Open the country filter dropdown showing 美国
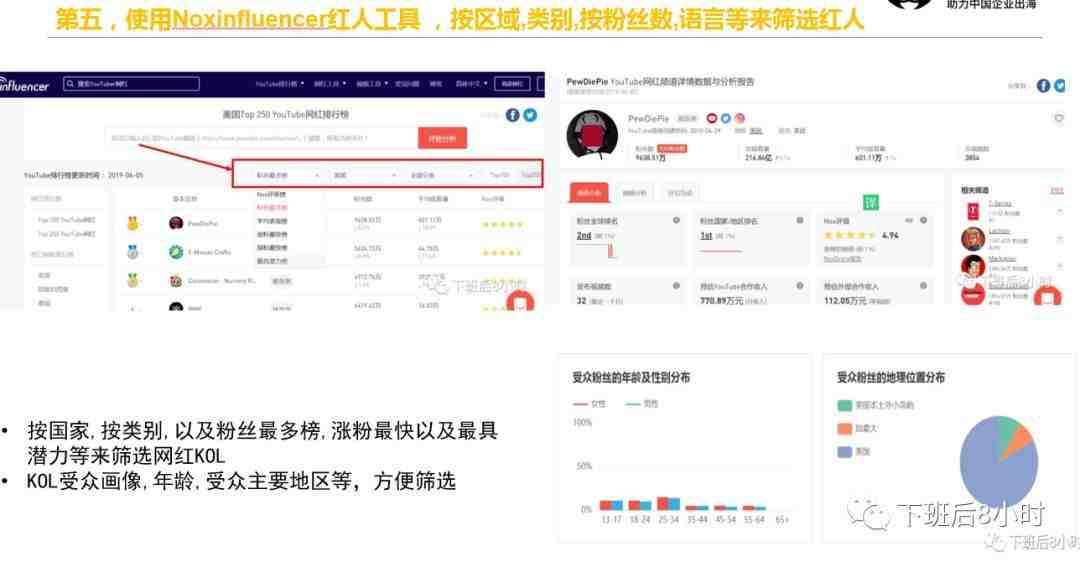Image resolution: width=1080 pixels, height=562 pixels. 364,176
